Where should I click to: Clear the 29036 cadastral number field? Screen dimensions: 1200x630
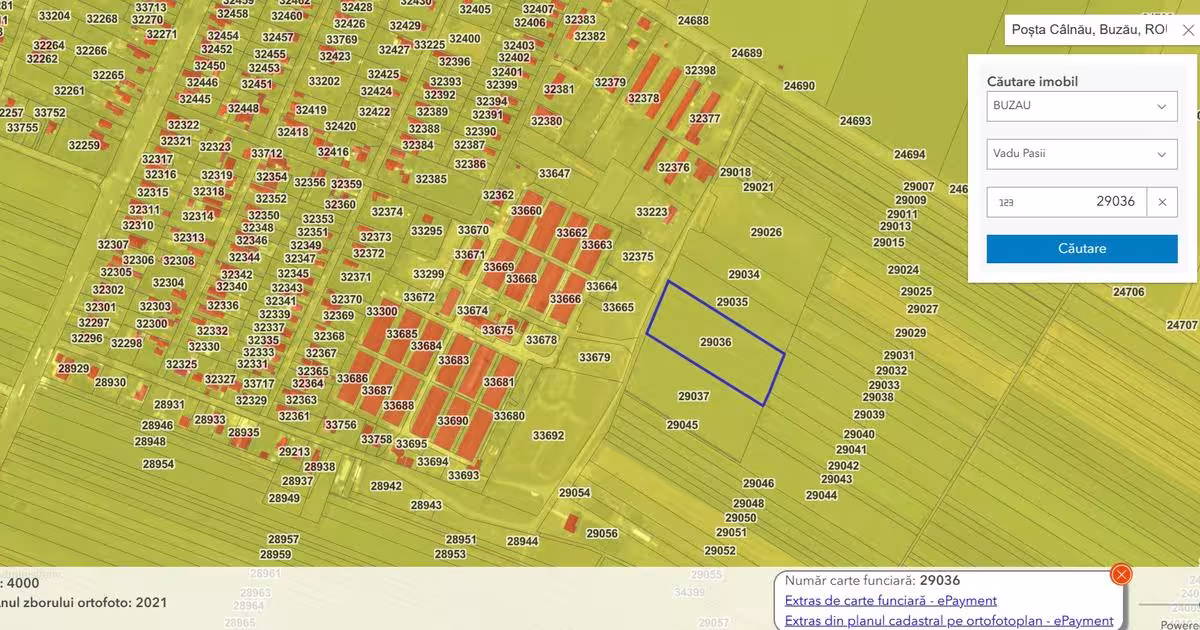[1162, 202]
